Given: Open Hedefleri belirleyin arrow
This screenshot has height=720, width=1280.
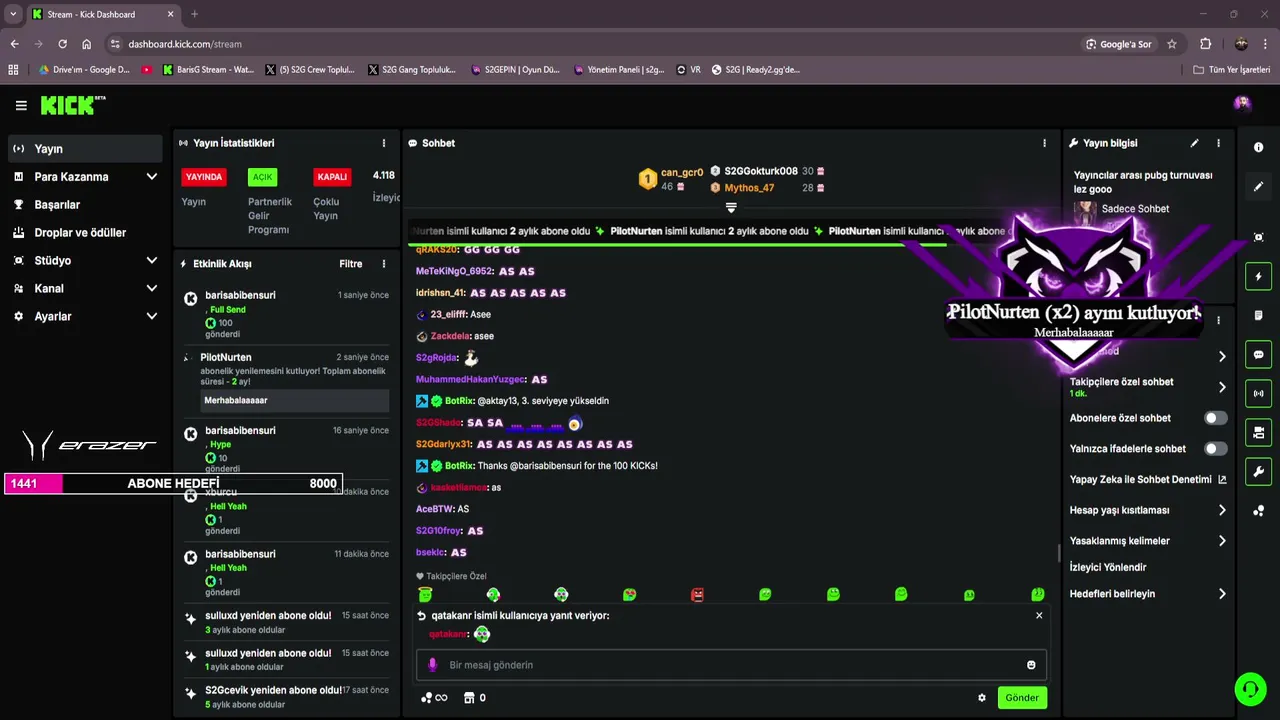Looking at the screenshot, I should [1222, 594].
